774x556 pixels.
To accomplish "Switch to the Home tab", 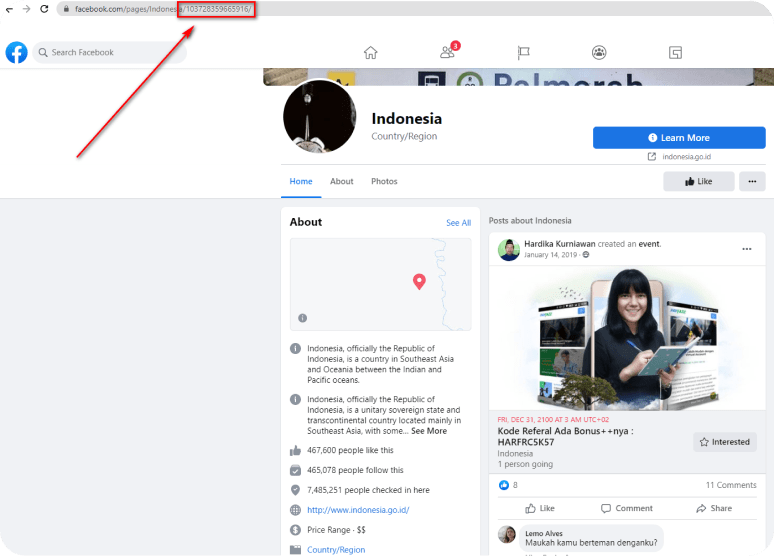I will click(301, 181).
